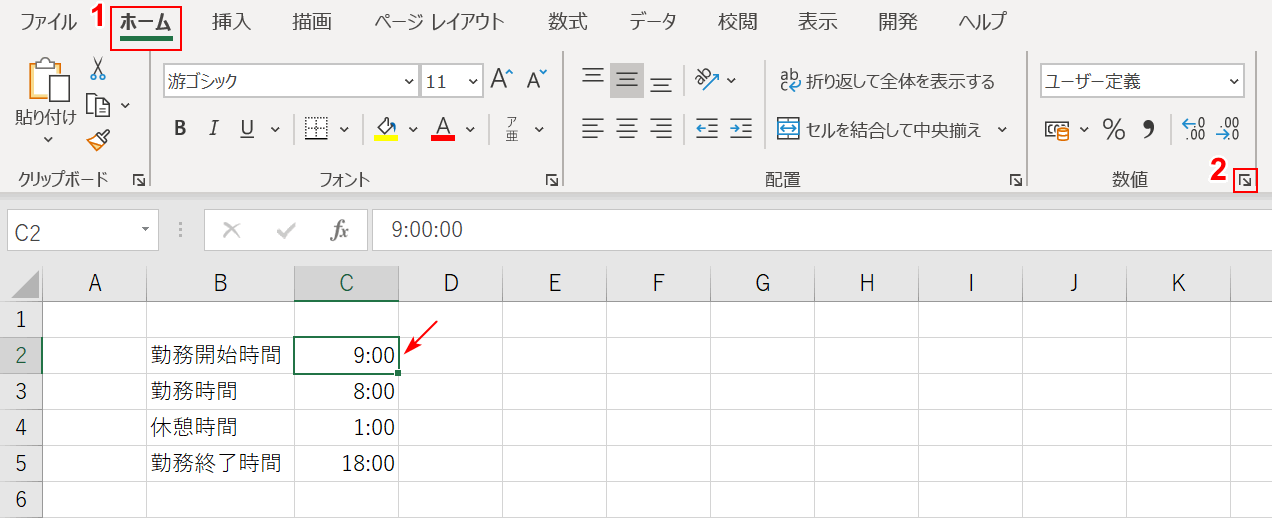Click Insert Function fx button

(340, 231)
